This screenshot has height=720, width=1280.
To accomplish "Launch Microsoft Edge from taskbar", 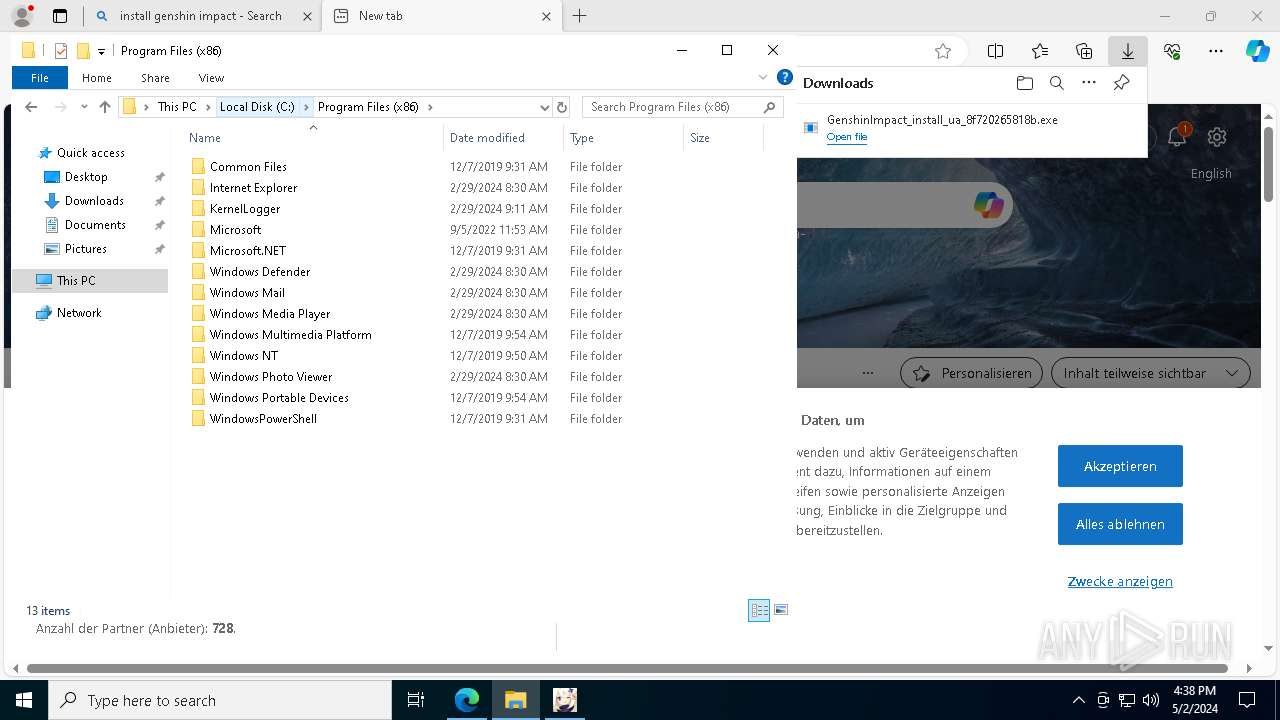I will 467,700.
